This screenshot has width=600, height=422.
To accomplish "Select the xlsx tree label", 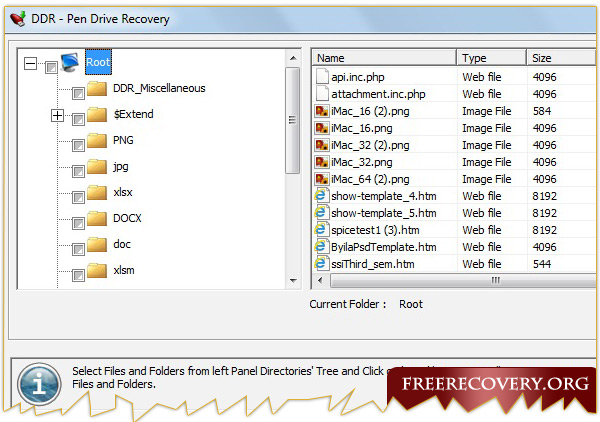I will (x=123, y=192).
